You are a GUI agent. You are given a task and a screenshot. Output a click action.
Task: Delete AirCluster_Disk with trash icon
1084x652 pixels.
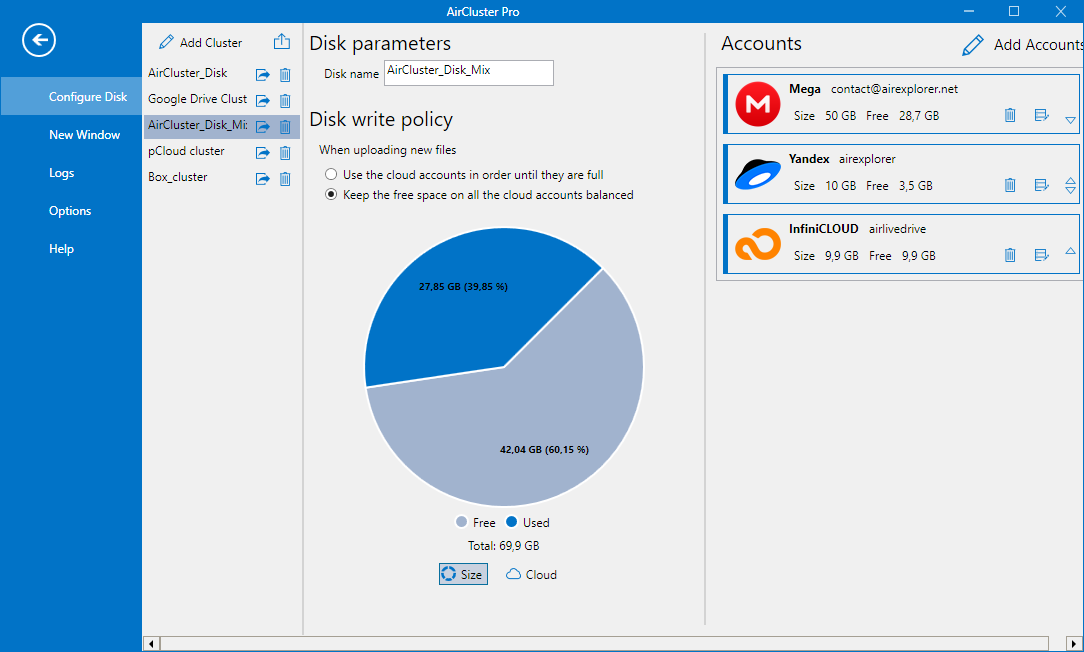pos(285,75)
